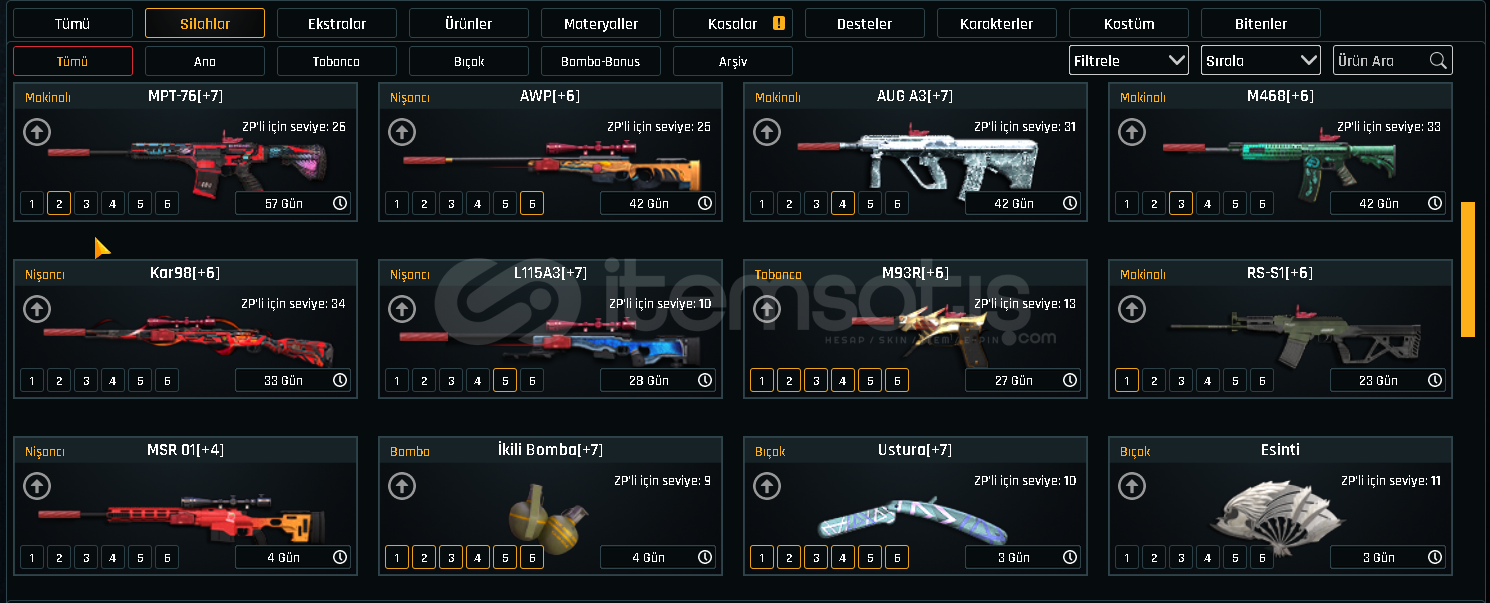This screenshot has height=603, width=1490.
Task: Click the upgrade arrow on İkili Bomba card
Action: coord(402,485)
